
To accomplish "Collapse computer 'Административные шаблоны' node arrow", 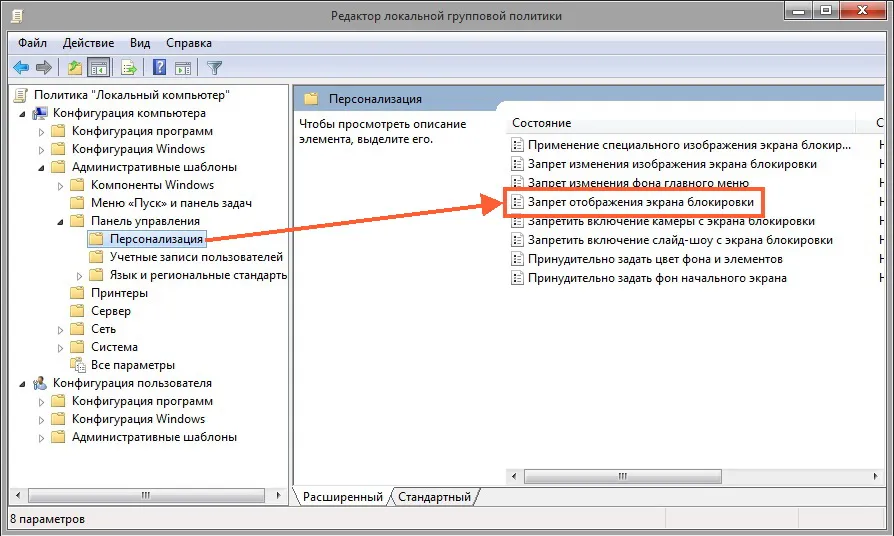I will click(41, 168).
